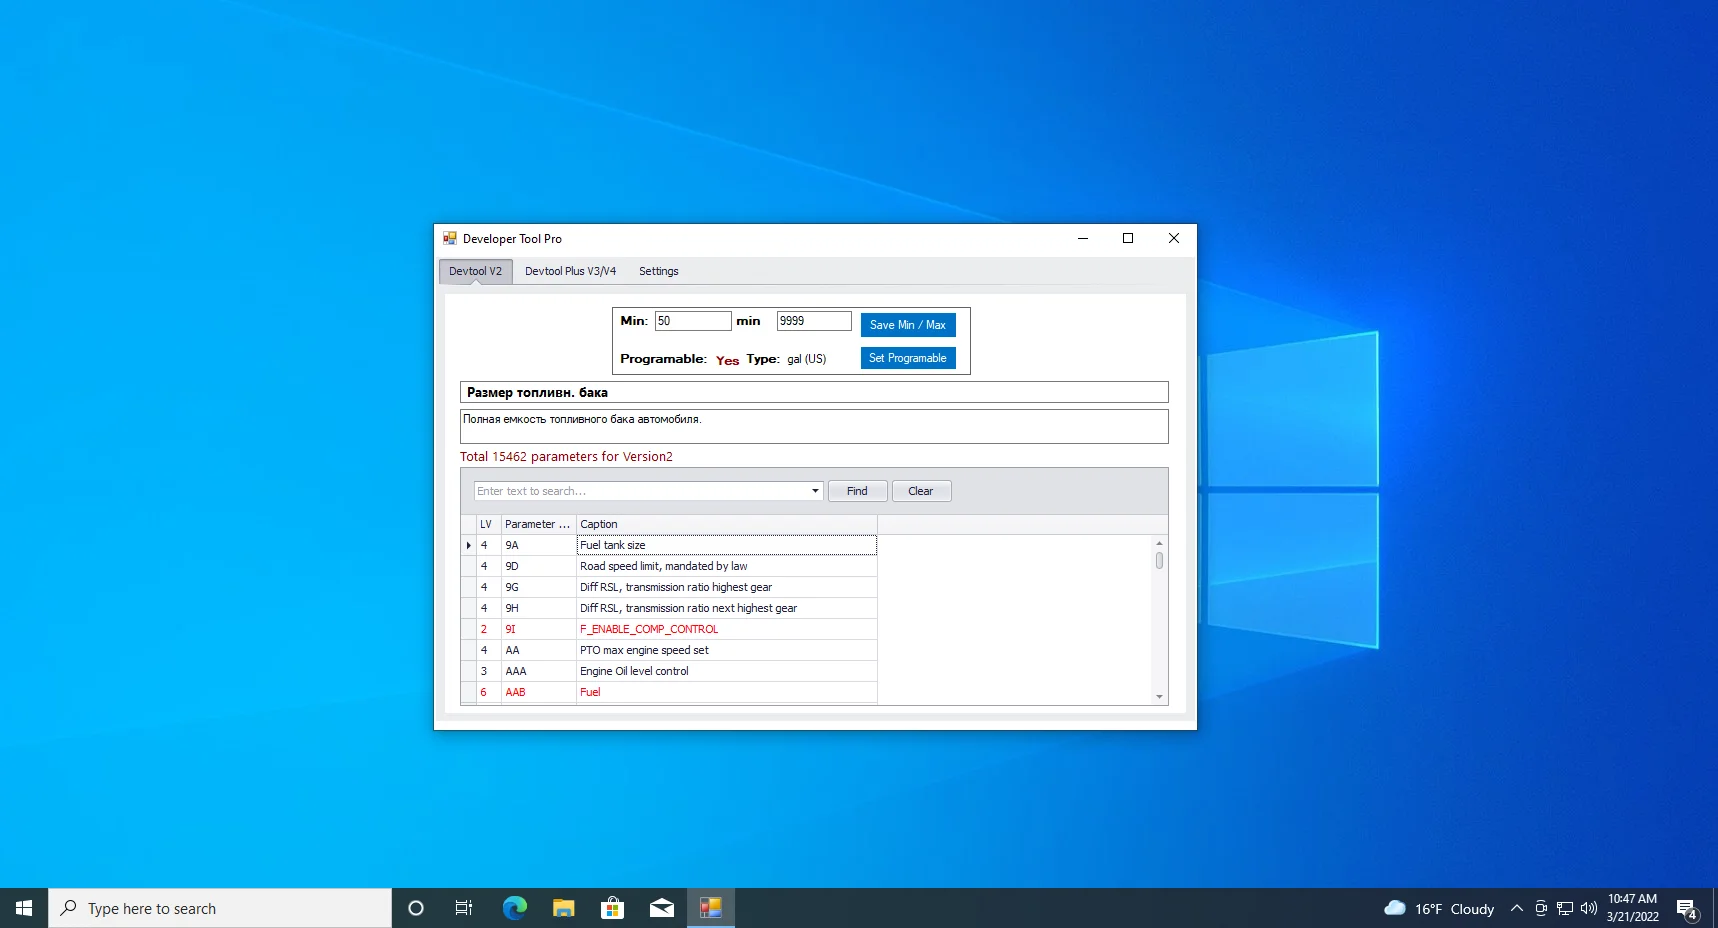Sort by the Caption column header
The height and width of the screenshot is (928, 1718).
726,524
